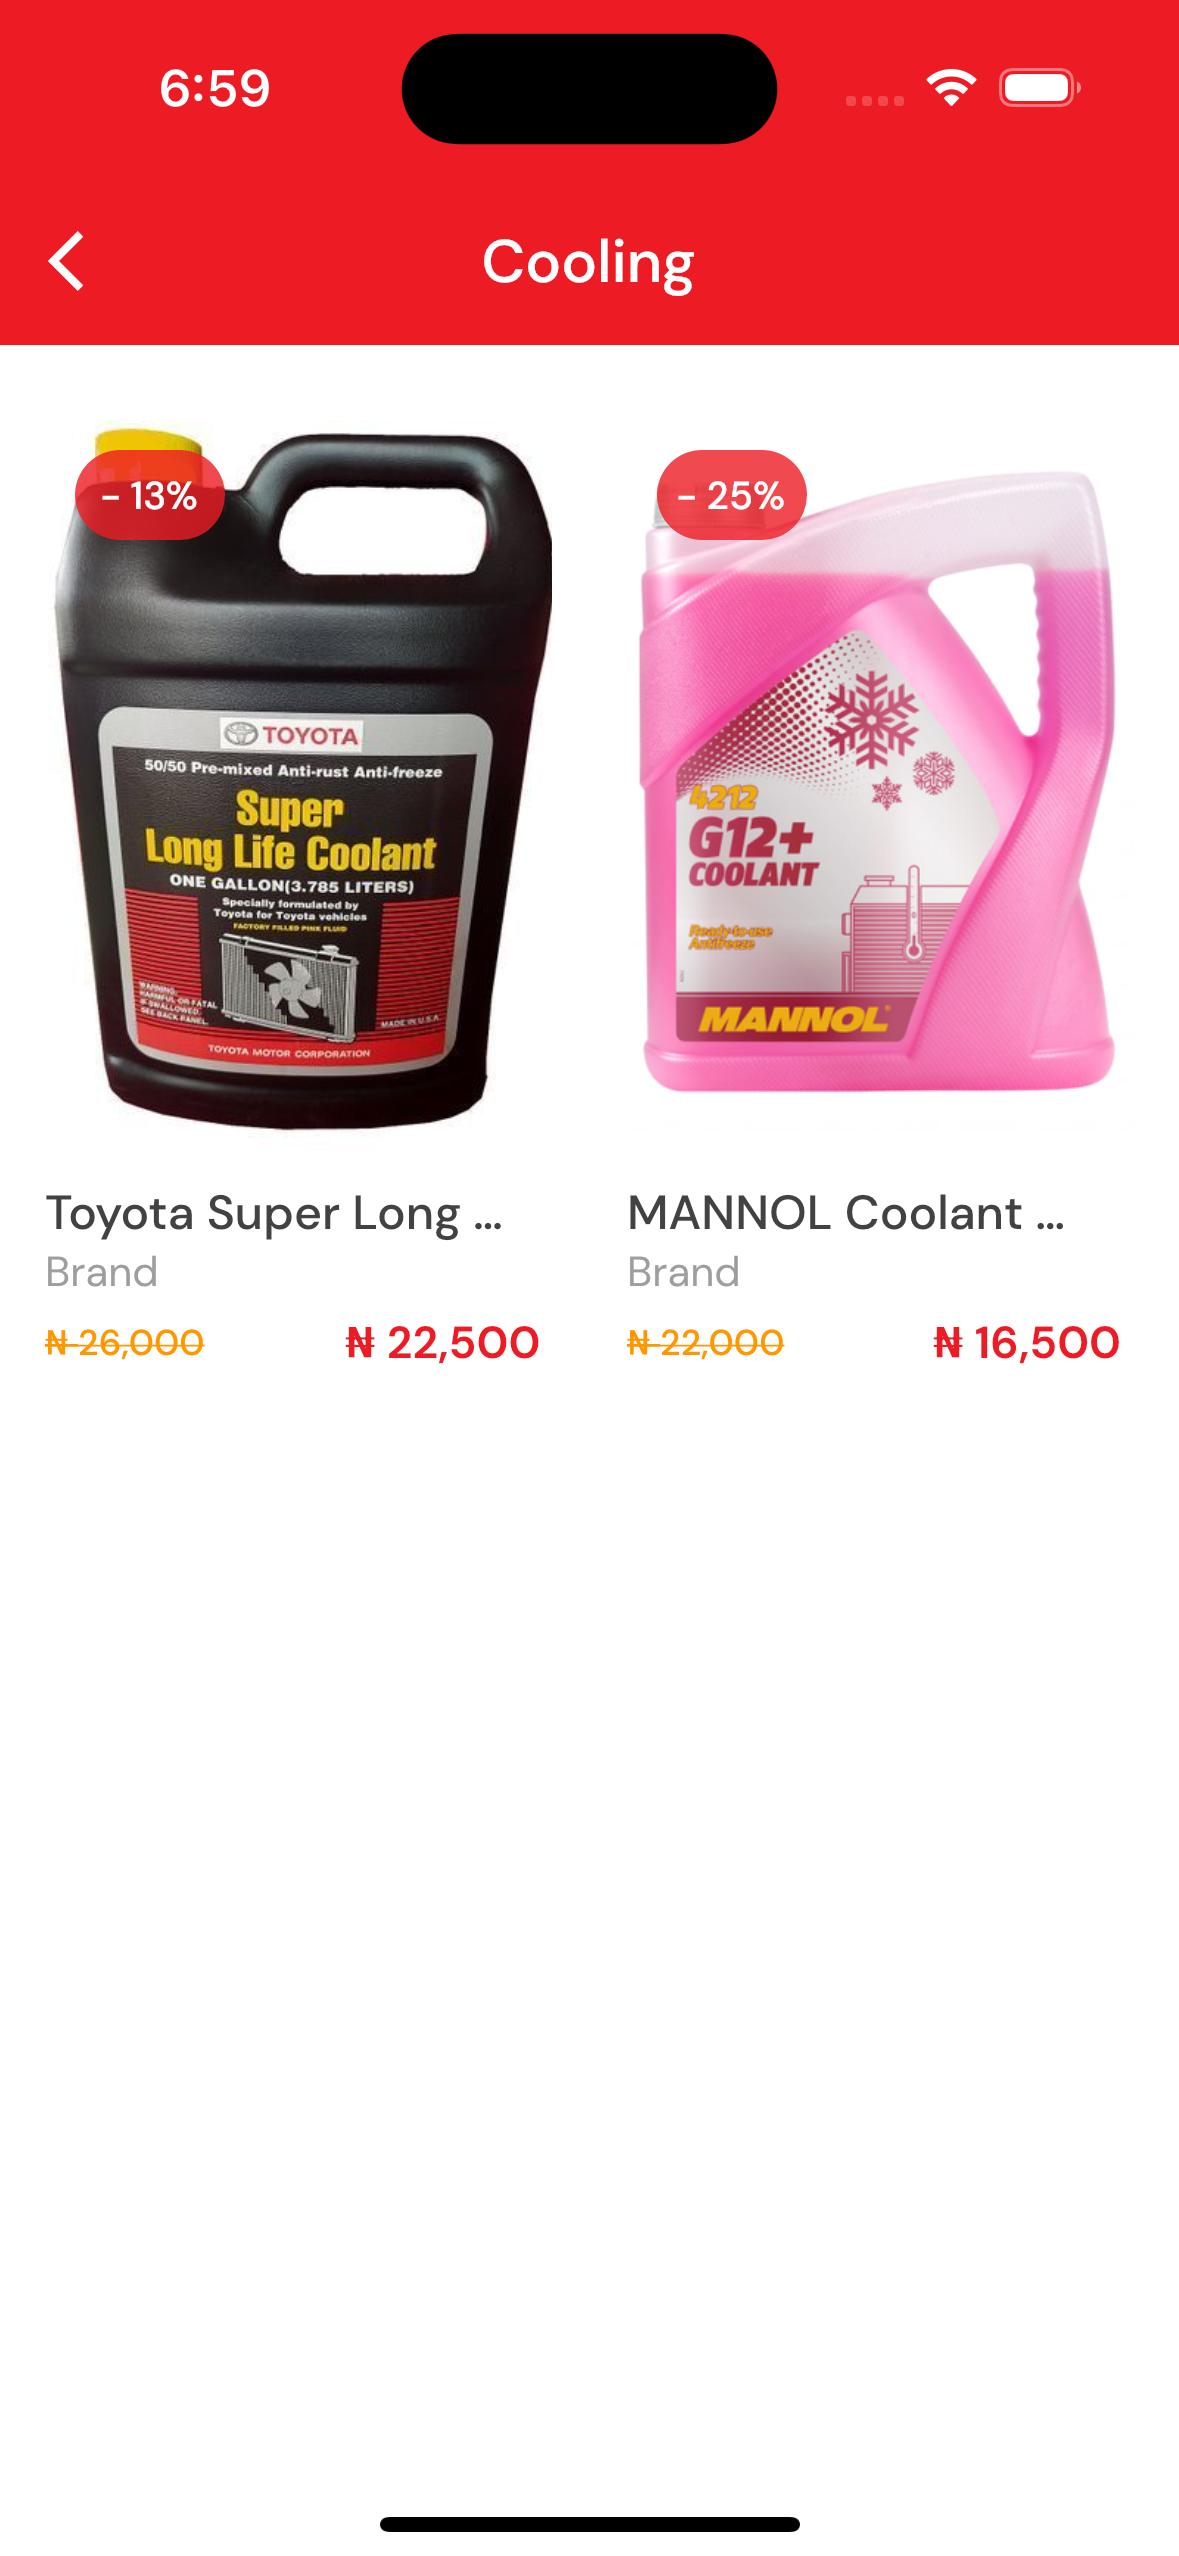
Task: Tap the Wi-Fi status icon
Action: pos(951,88)
